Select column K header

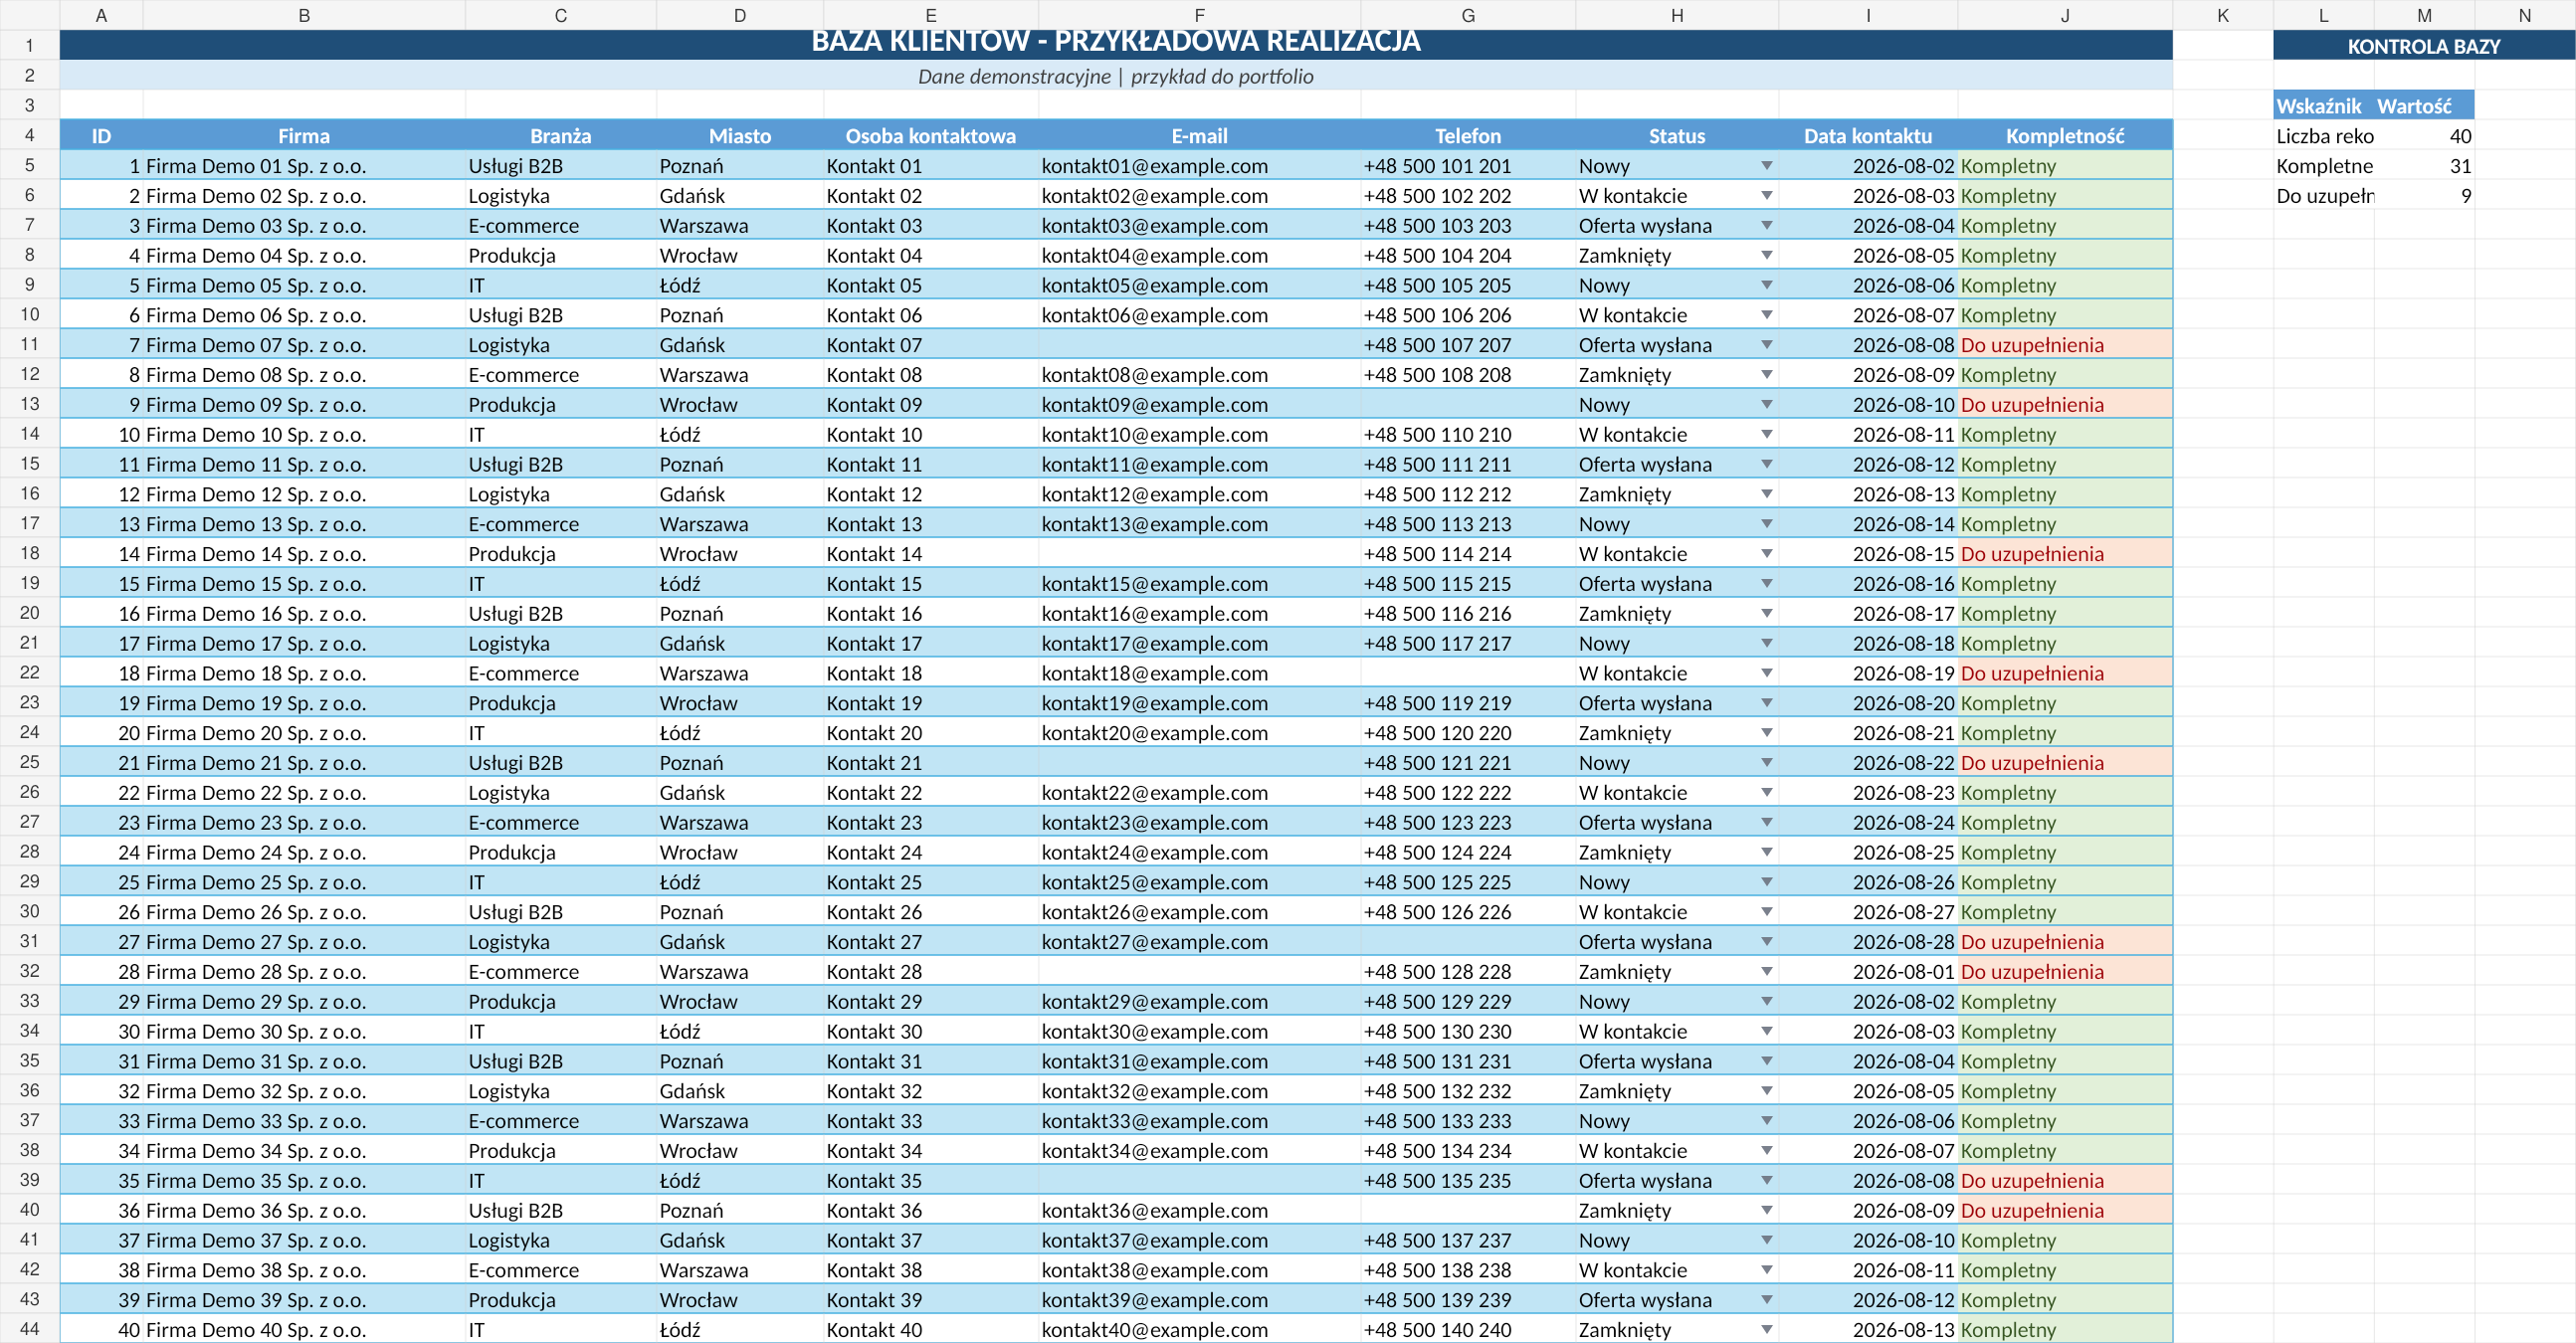click(2223, 15)
